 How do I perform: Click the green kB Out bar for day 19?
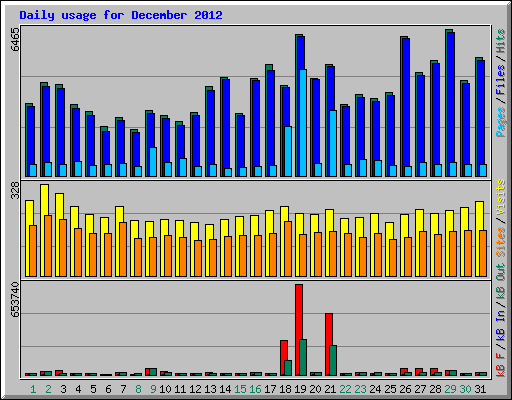click(x=303, y=357)
